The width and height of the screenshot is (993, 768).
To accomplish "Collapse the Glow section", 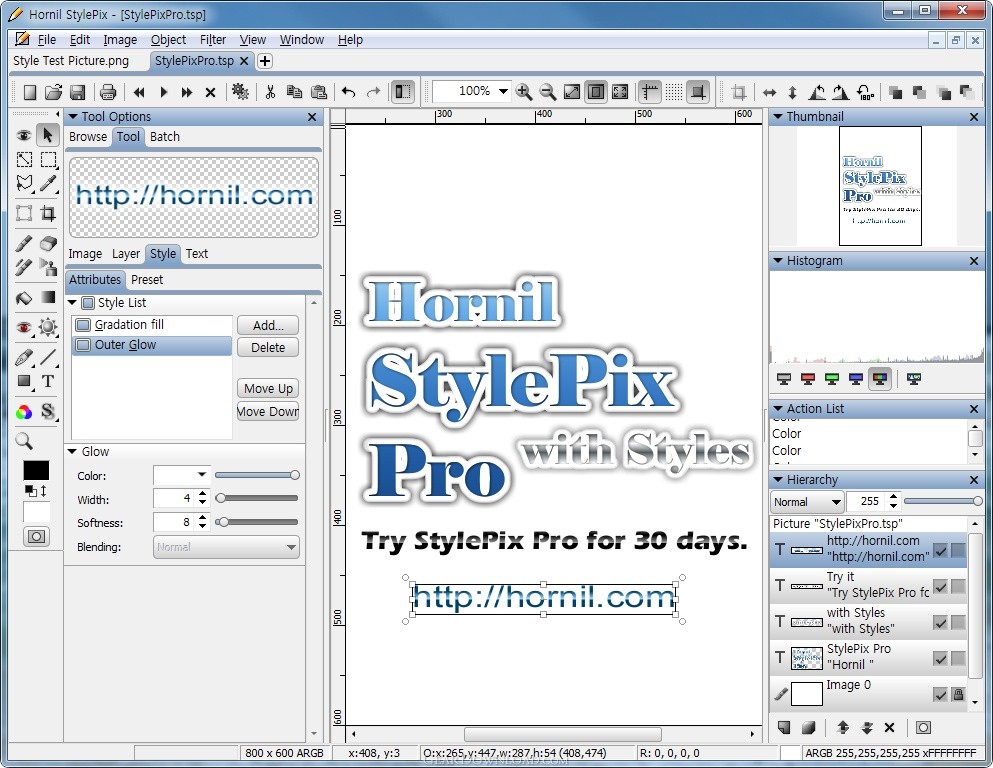I will pyautogui.click(x=72, y=451).
